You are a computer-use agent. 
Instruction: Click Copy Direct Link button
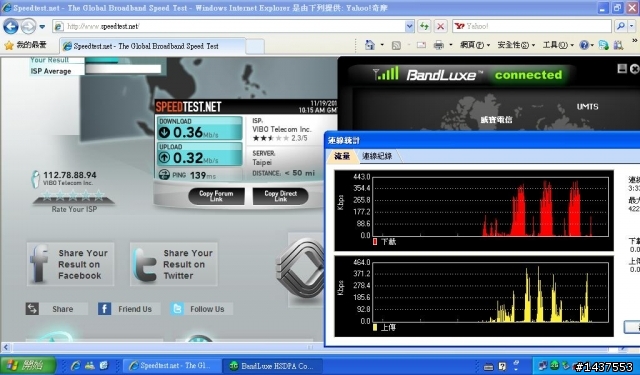click(x=280, y=196)
